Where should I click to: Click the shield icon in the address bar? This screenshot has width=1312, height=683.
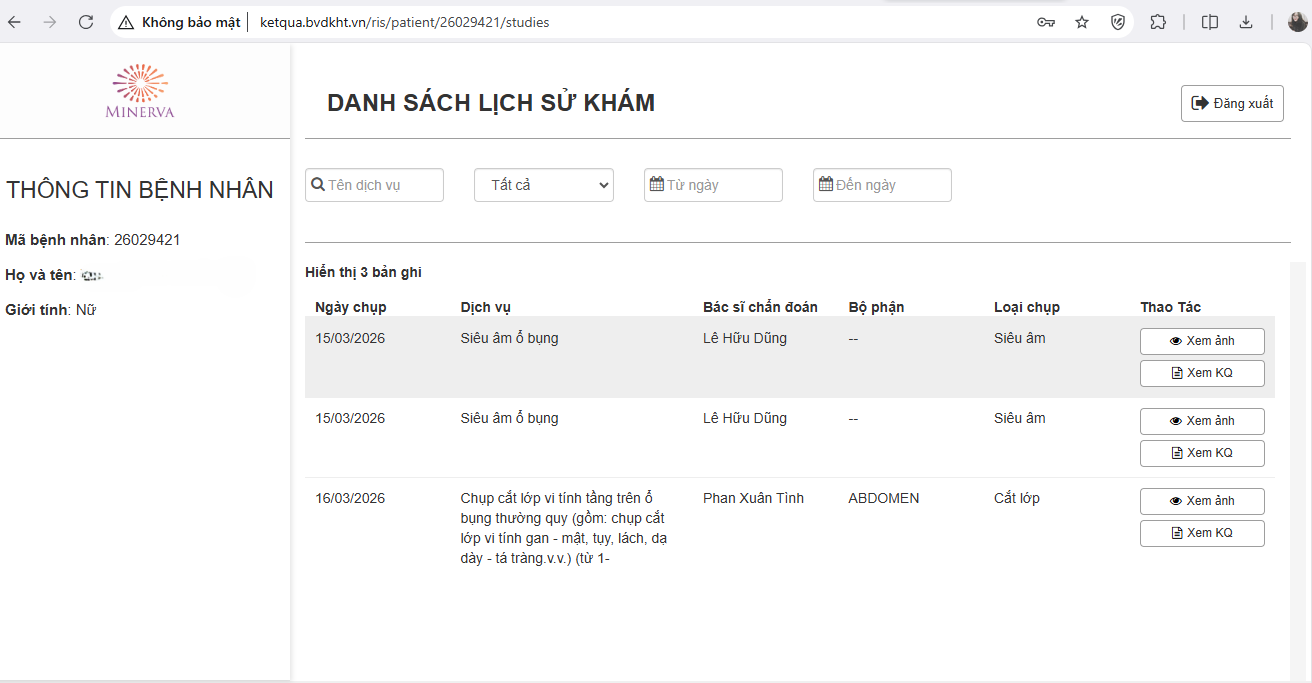click(x=1118, y=22)
